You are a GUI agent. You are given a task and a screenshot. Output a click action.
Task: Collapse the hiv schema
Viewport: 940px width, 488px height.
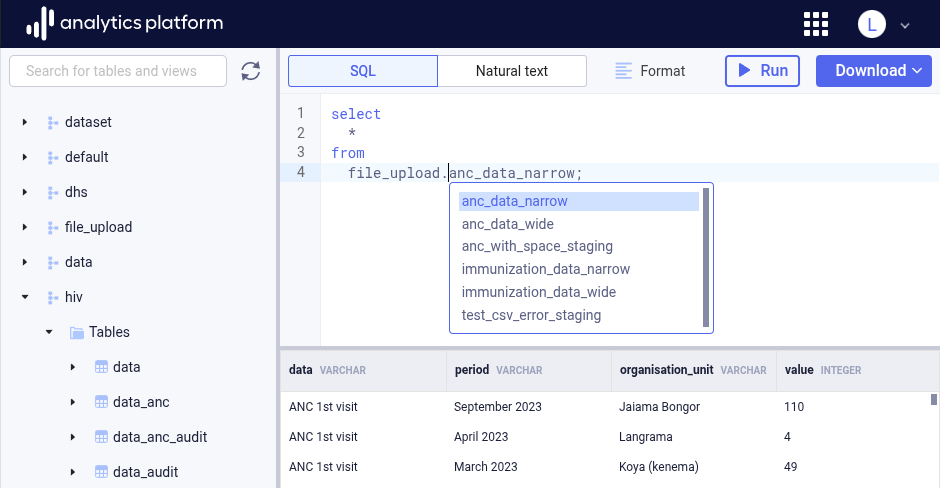coord(25,297)
